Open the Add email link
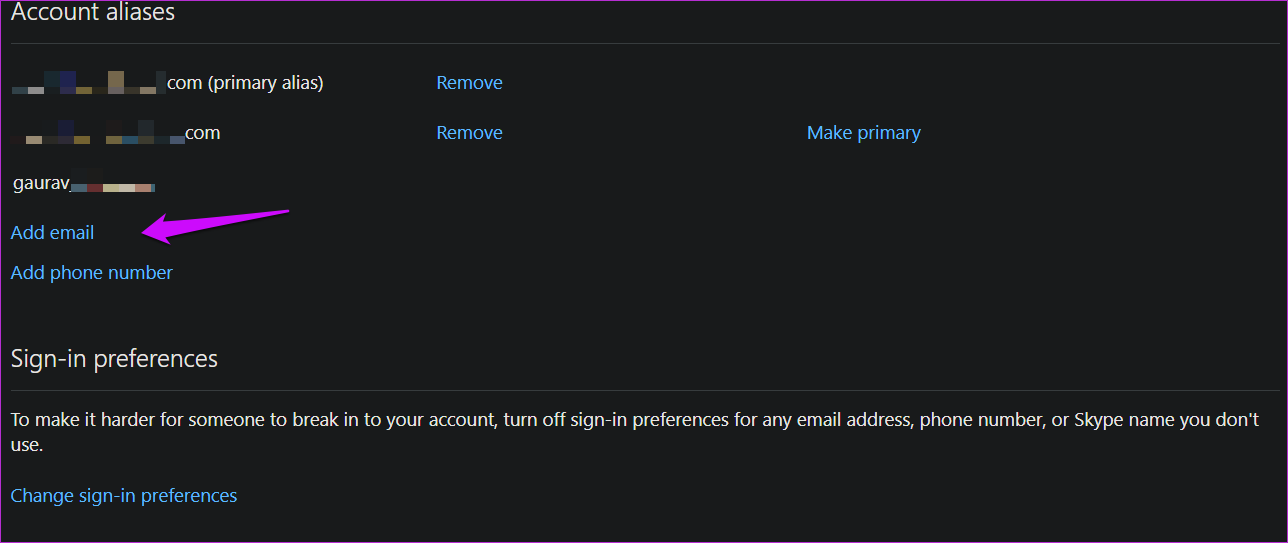The height and width of the screenshot is (543, 1288). click(52, 233)
